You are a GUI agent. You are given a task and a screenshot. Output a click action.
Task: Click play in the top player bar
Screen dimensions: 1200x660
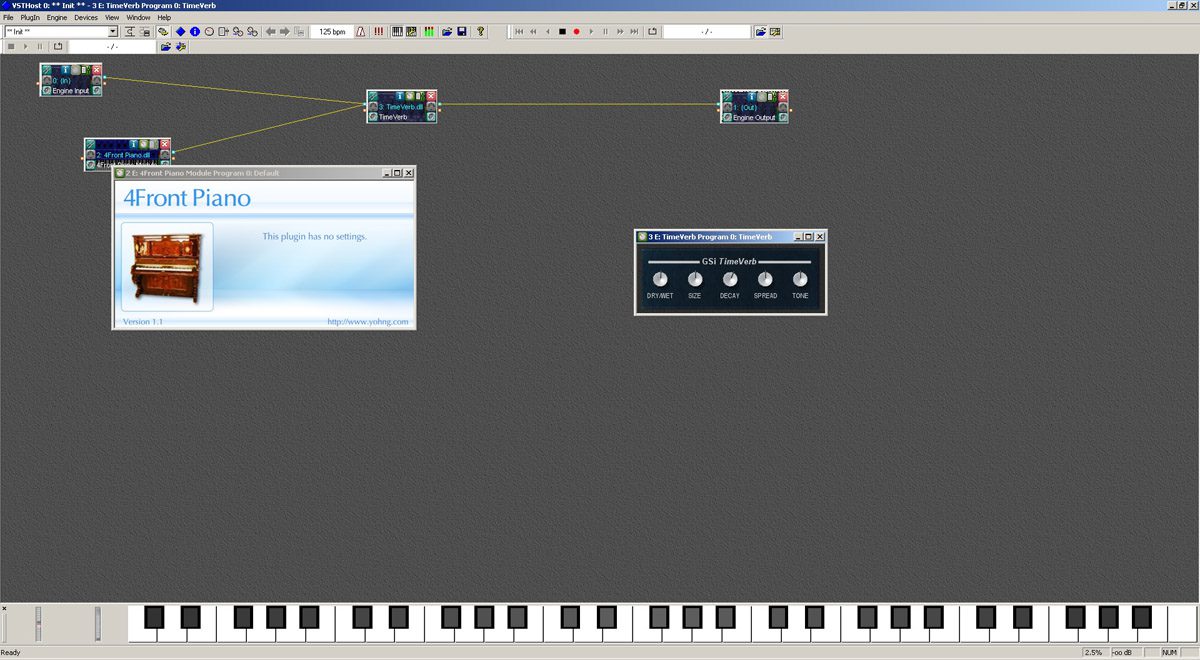coord(591,32)
